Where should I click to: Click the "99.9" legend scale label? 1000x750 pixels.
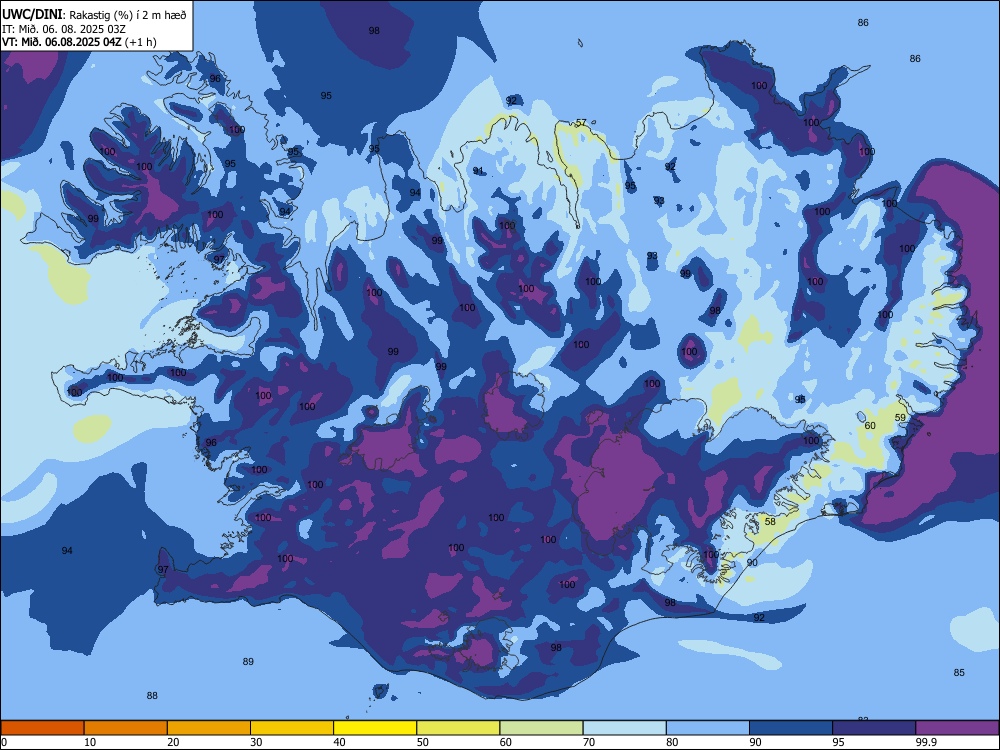(x=926, y=742)
